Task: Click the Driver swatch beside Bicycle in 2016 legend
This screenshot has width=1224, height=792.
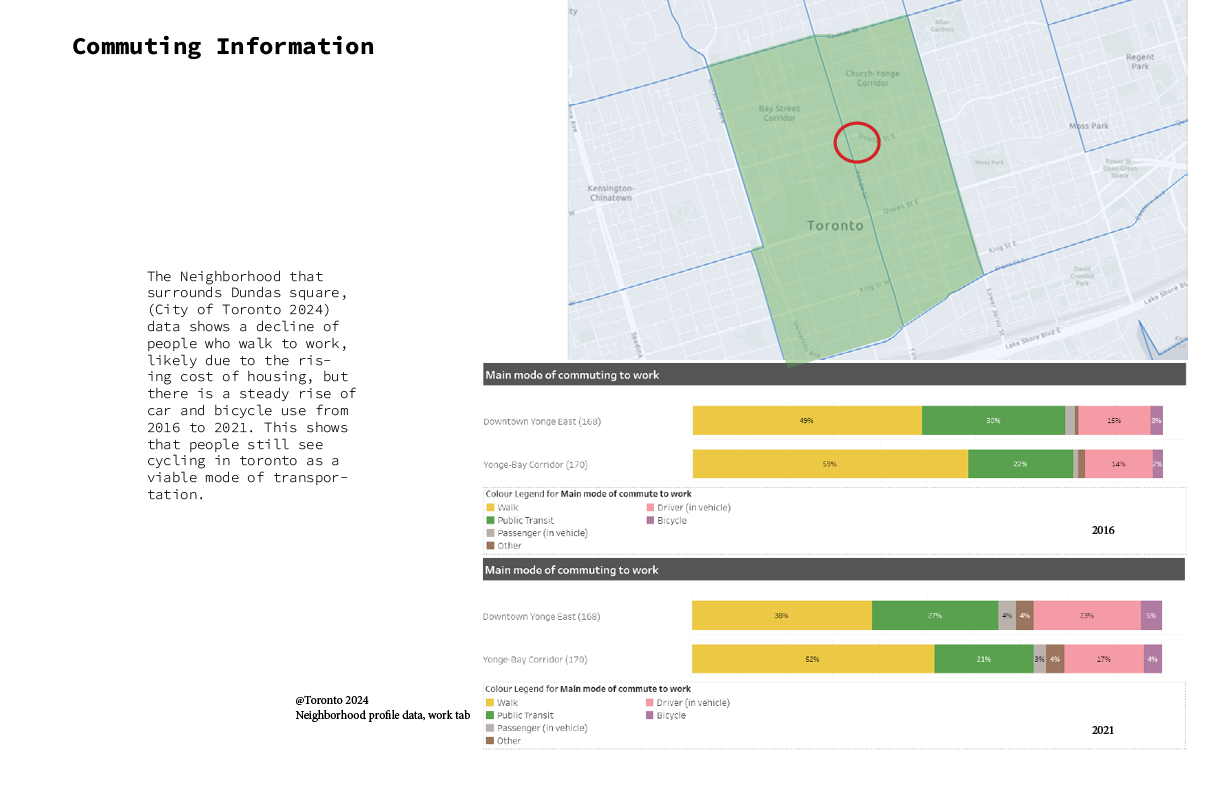Action: [x=650, y=507]
